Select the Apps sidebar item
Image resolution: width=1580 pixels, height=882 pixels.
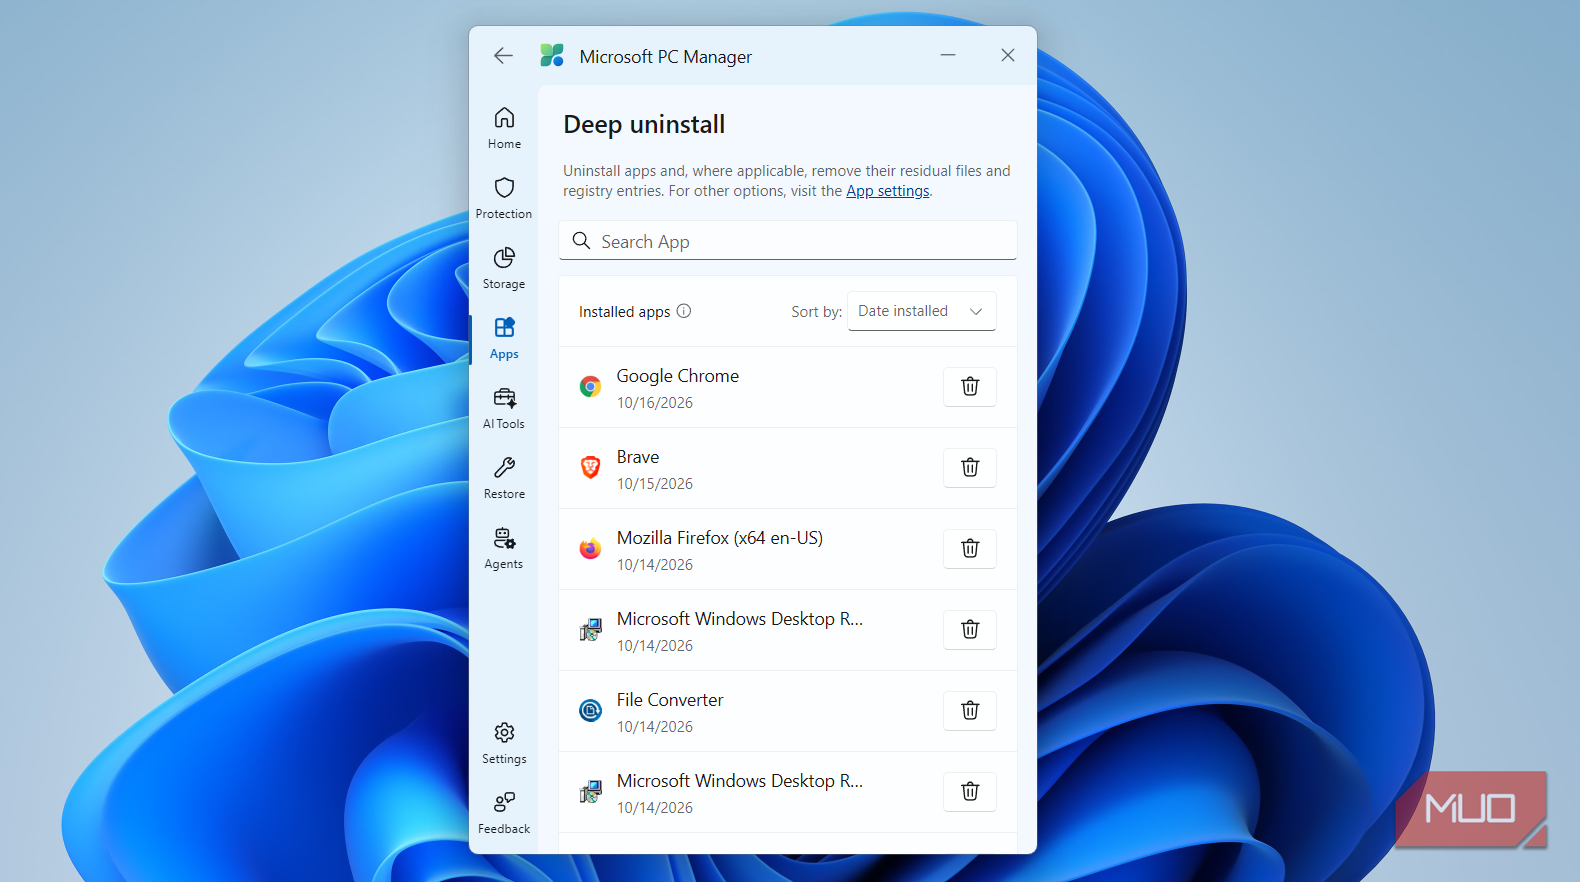click(x=504, y=338)
